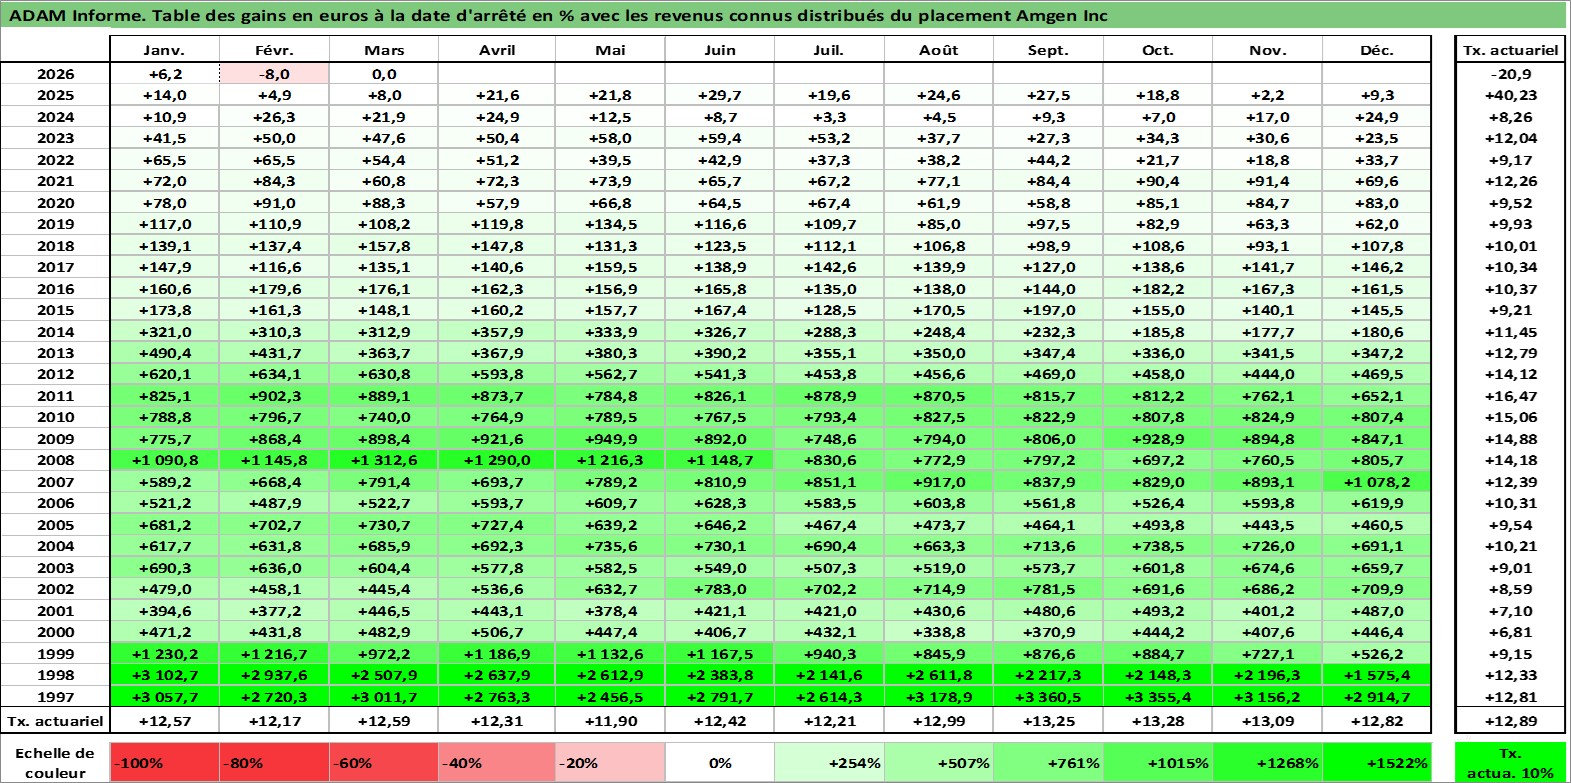Viewport: 1571px width, 783px height.
Task: Click the -80% color scale swatch
Action: click(x=274, y=762)
